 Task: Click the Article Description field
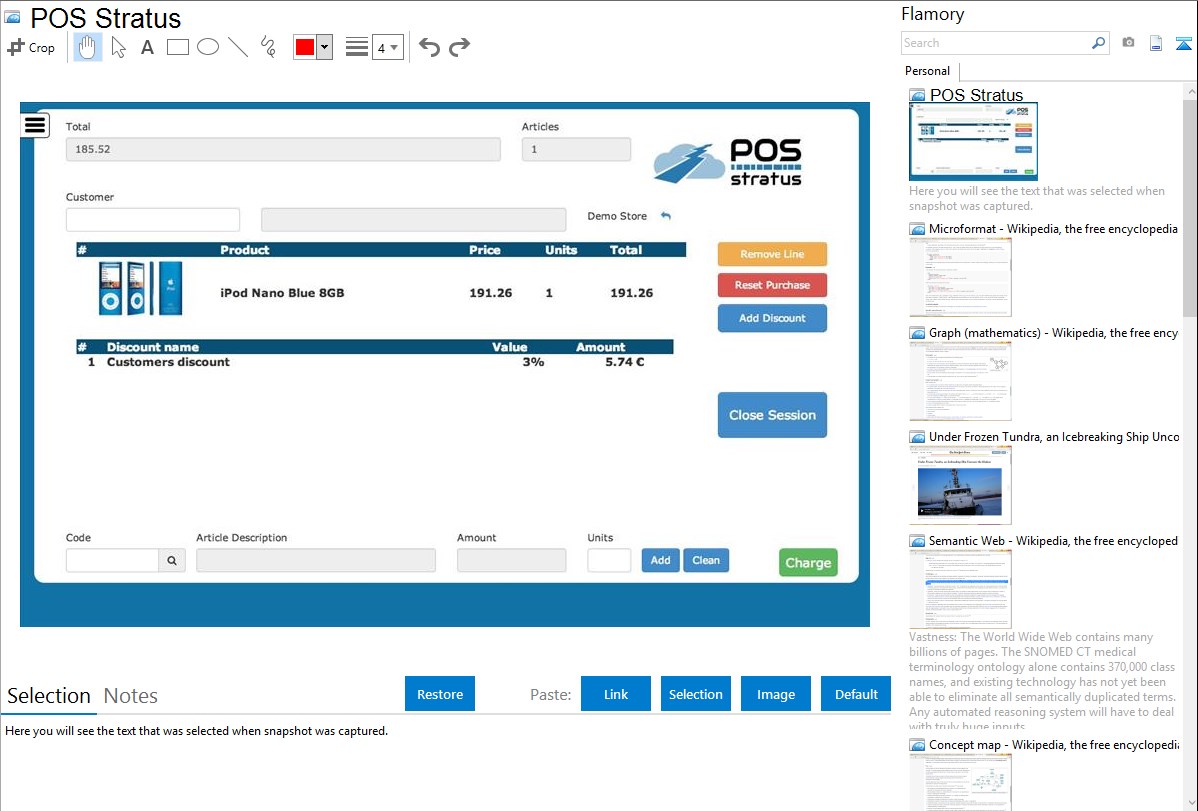pos(316,560)
